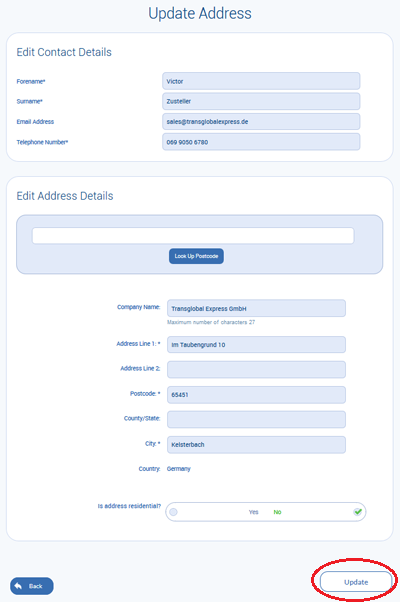This screenshot has width=400, height=602.
Task: Go back using the Back button
Action: pos(32,586)
